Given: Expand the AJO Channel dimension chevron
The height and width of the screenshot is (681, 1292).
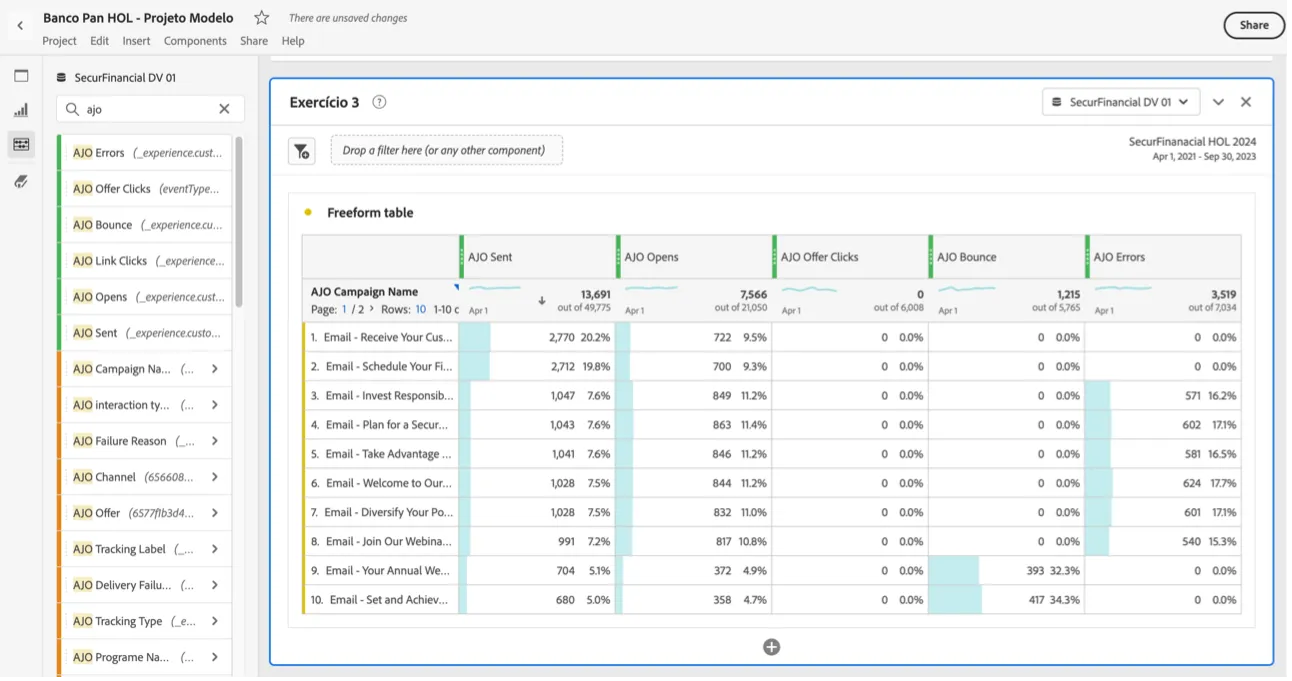Looking at the screenshot, I should coord(215,477).
